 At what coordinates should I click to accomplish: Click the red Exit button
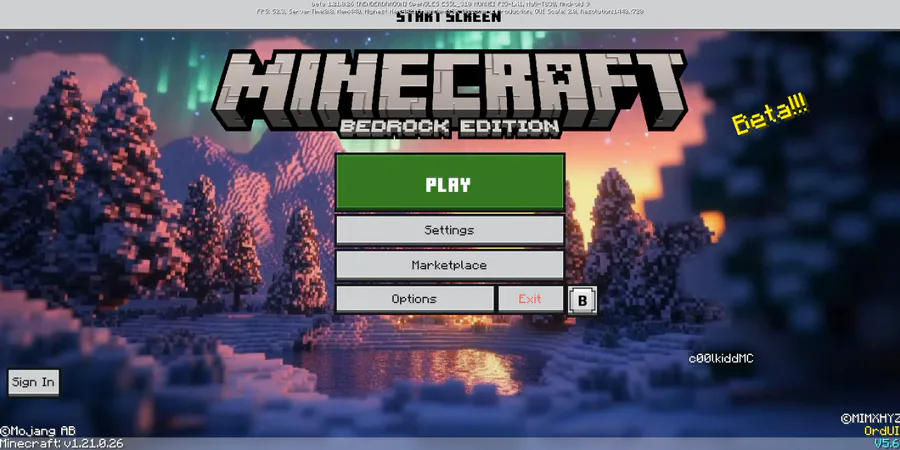click(530, 299)
